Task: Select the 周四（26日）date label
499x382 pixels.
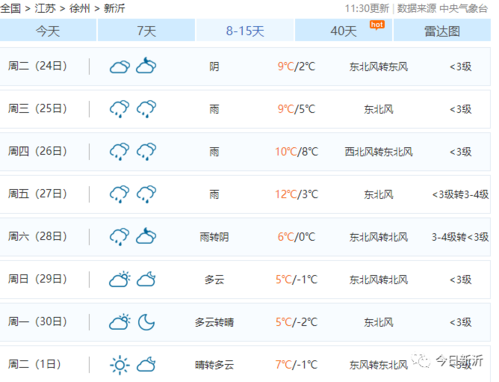Action: pyautogui.click(x=37, y=151)
